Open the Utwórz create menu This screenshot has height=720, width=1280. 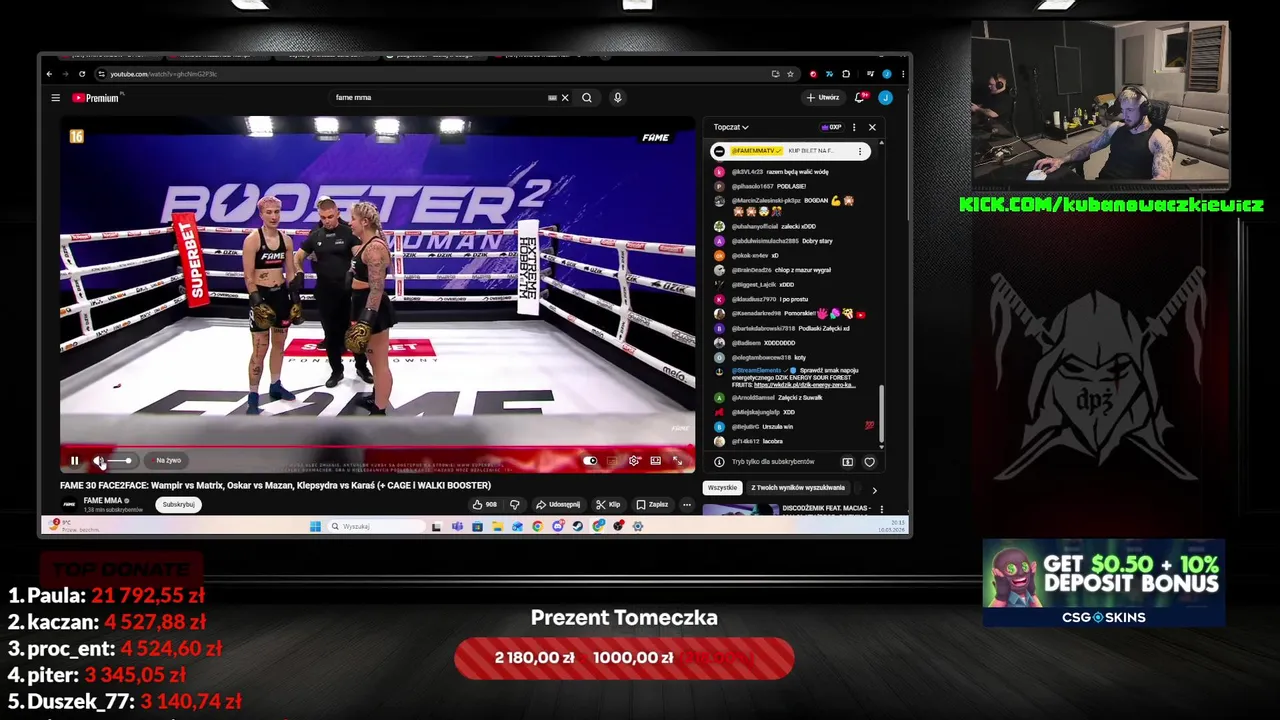(824, 98)
